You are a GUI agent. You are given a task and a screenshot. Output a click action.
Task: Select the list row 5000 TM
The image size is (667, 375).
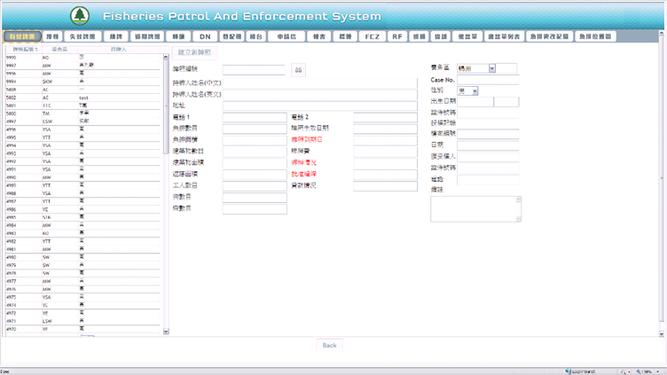[83, 114]
